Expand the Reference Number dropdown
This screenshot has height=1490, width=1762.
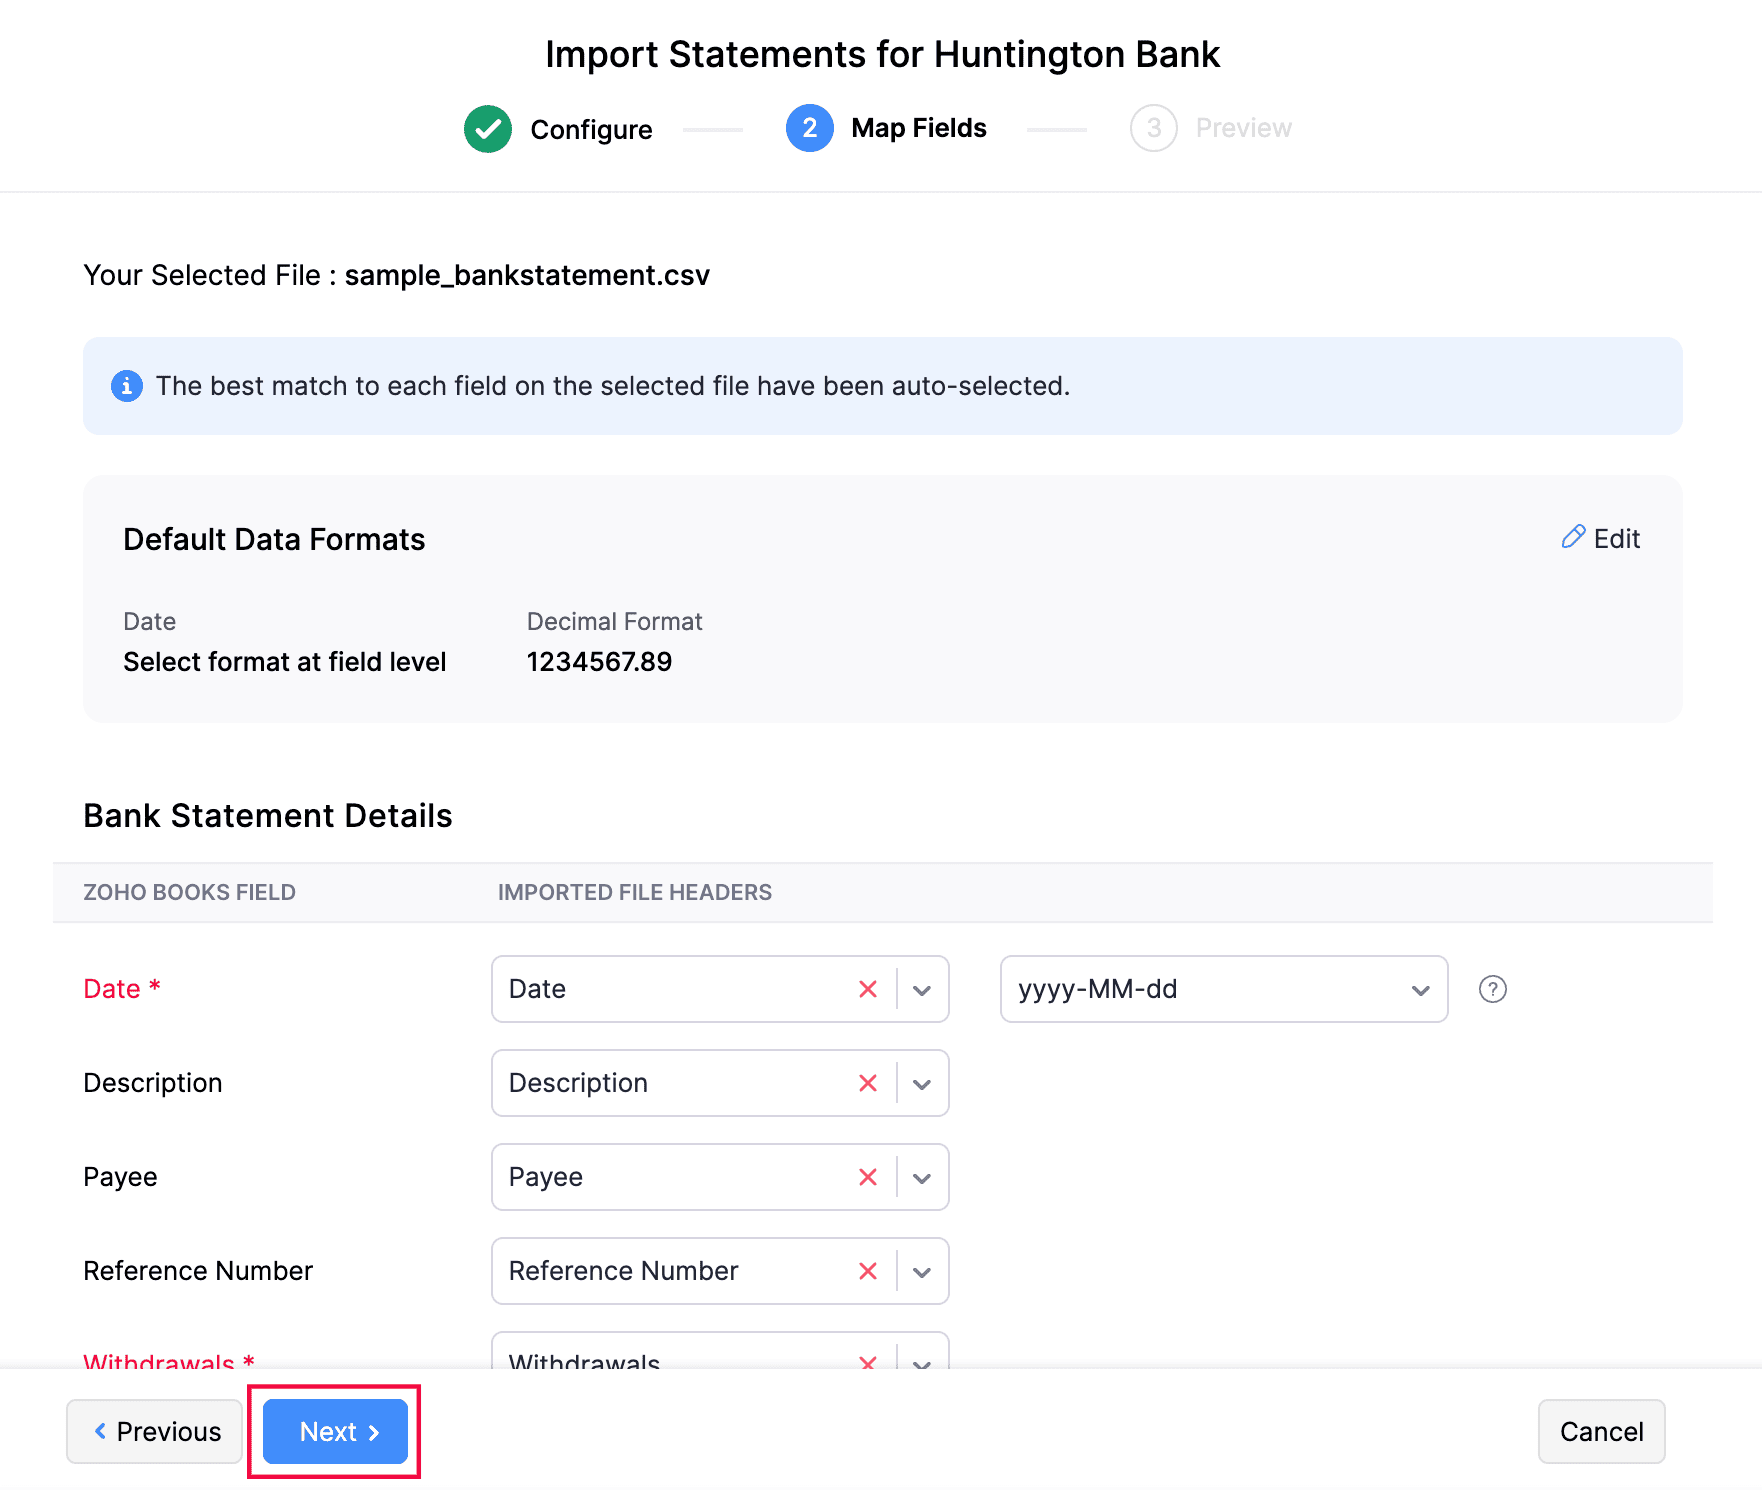[x=922, y=1271]
